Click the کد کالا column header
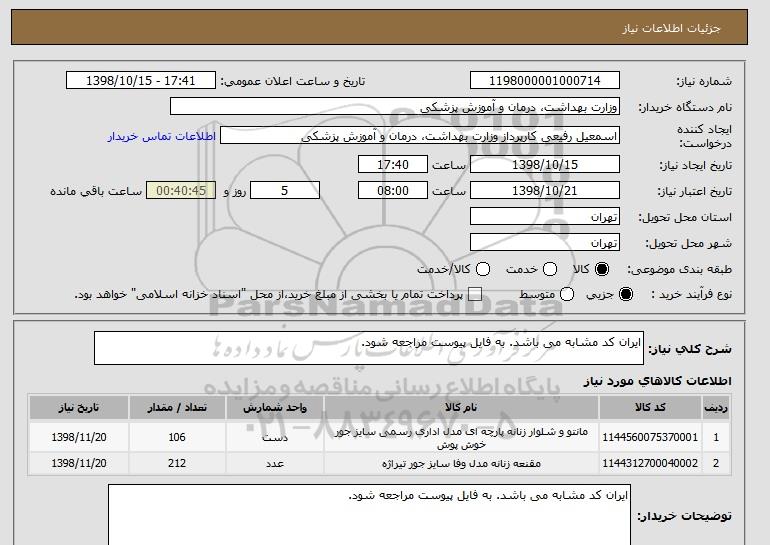The image size is (770, 545). click(650, 408)
